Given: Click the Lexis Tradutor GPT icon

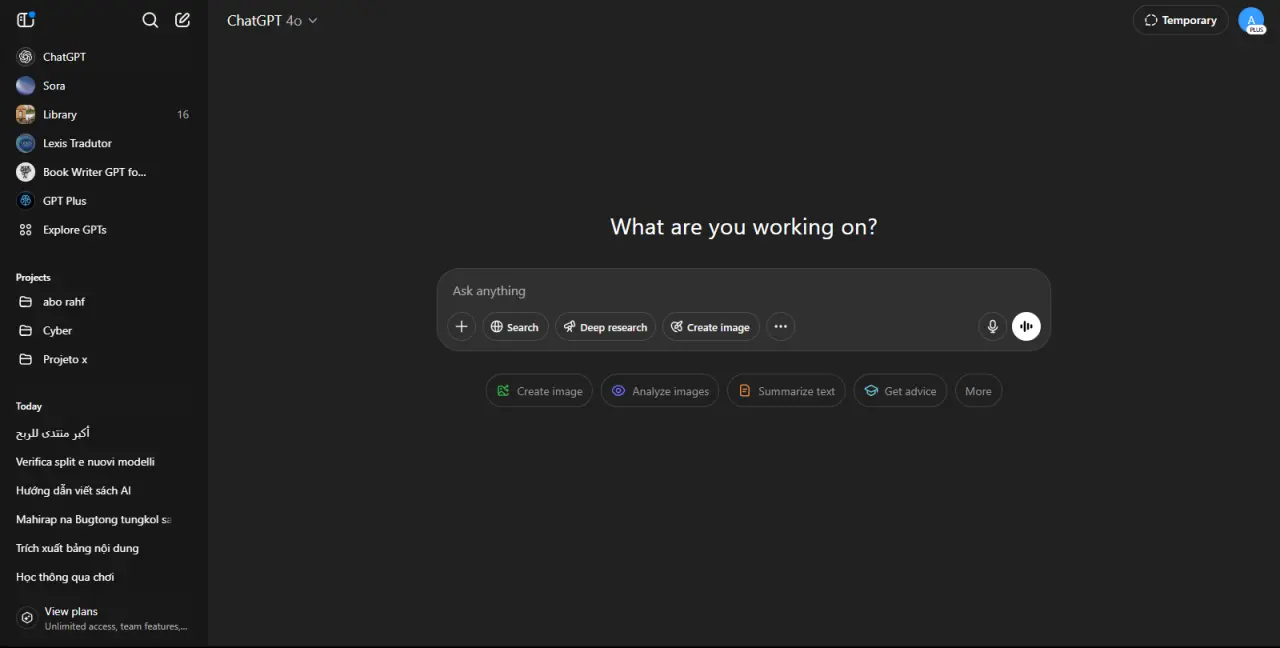Looking at the screenshot, I should coord(26,143).
